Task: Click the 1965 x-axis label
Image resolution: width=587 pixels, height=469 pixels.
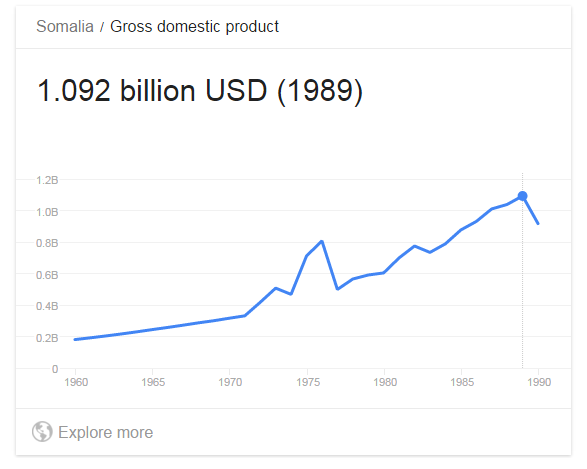Action: pyautogui.click(x=153, y=382)
